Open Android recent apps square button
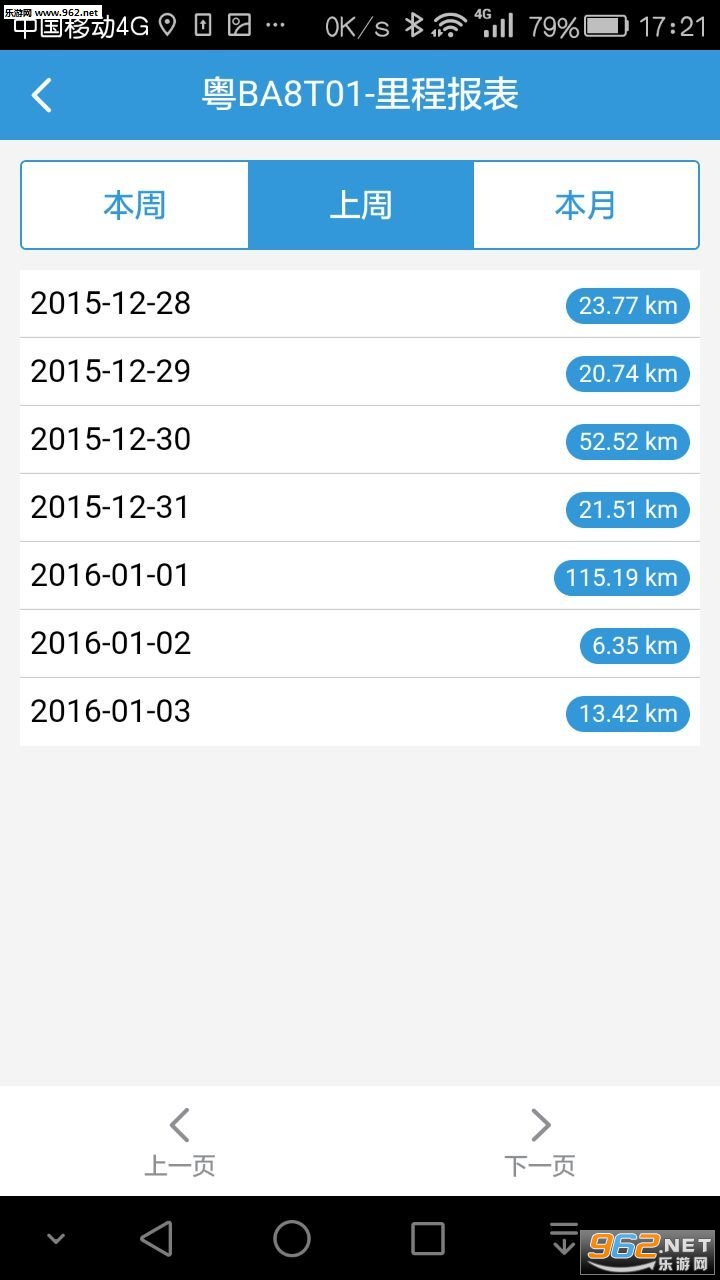 (x=428, y=1239)
